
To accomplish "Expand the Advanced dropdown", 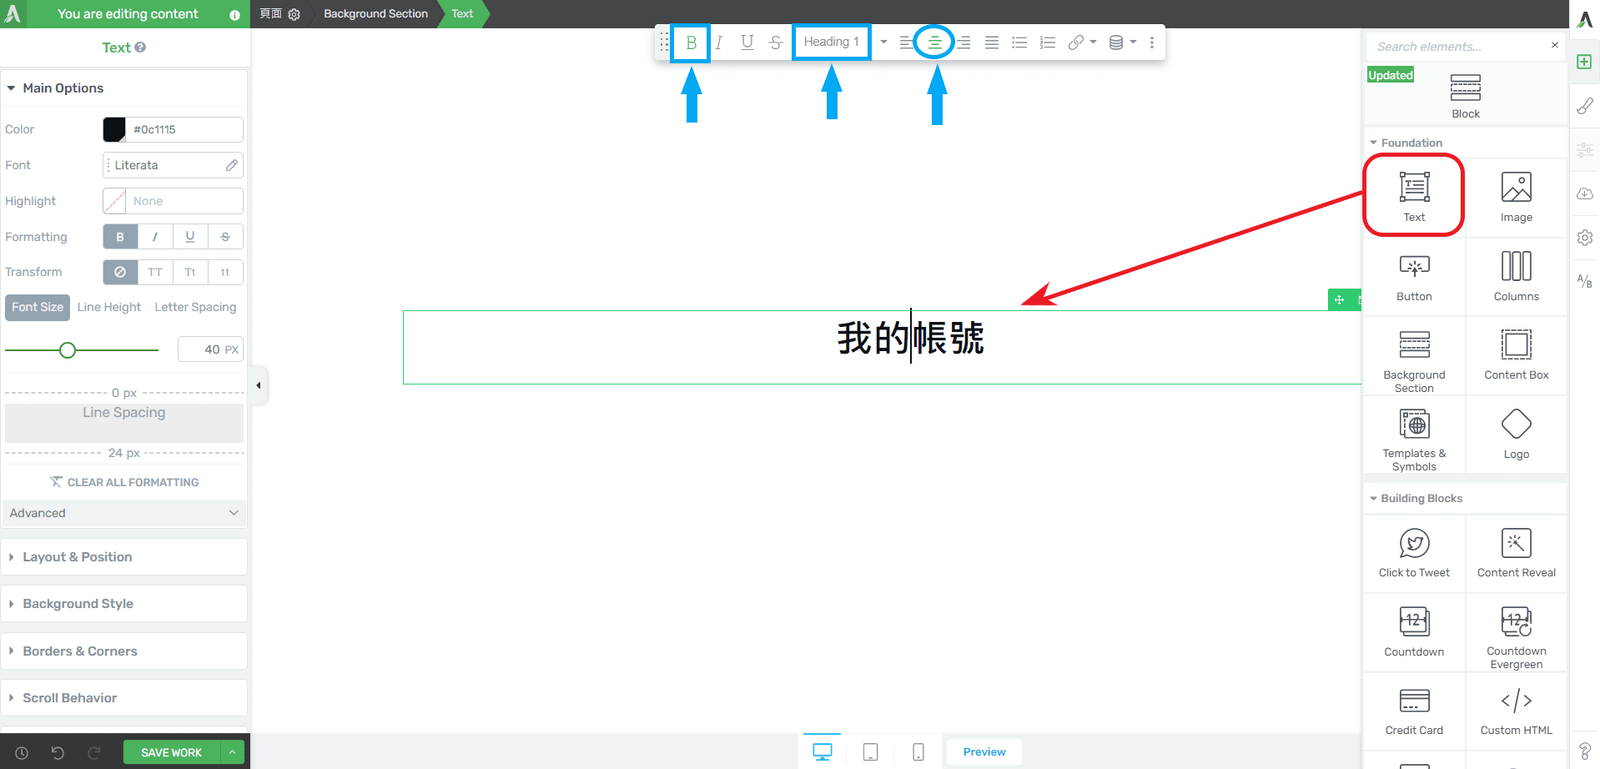I will [124, 513].
